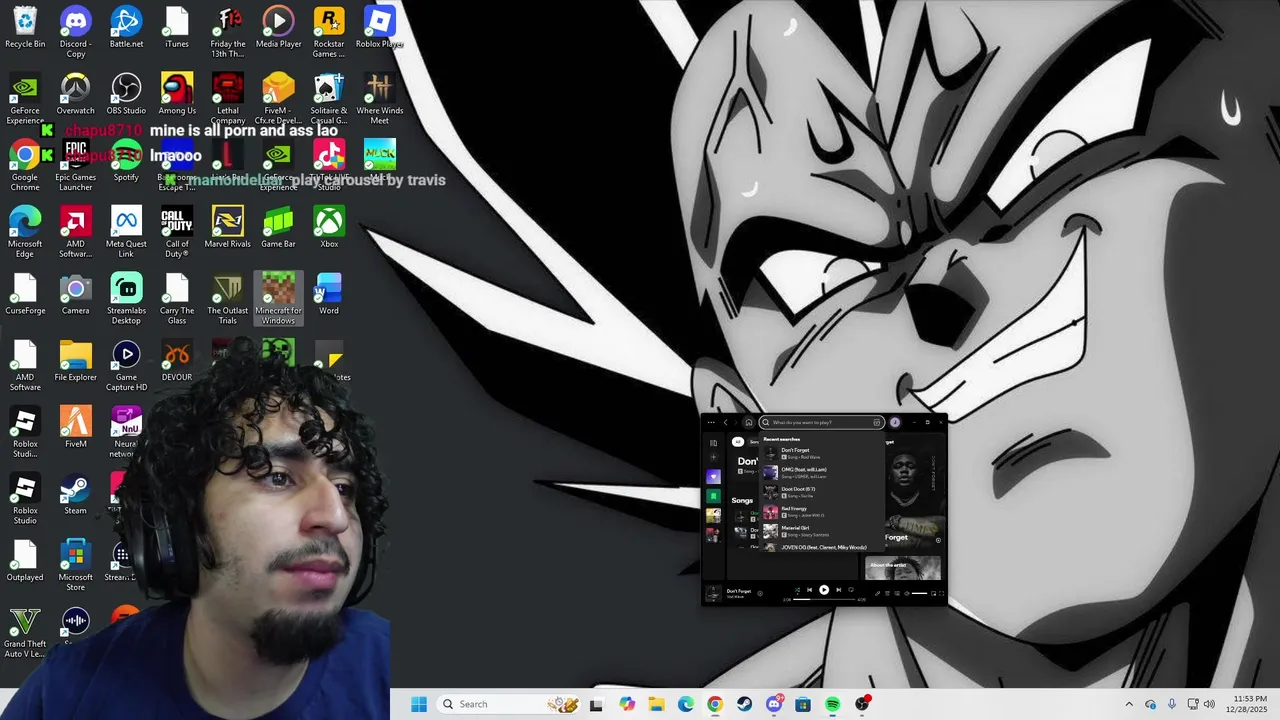
Task: Open the CurseForge desktop icon
Action: tap(25, 295)
